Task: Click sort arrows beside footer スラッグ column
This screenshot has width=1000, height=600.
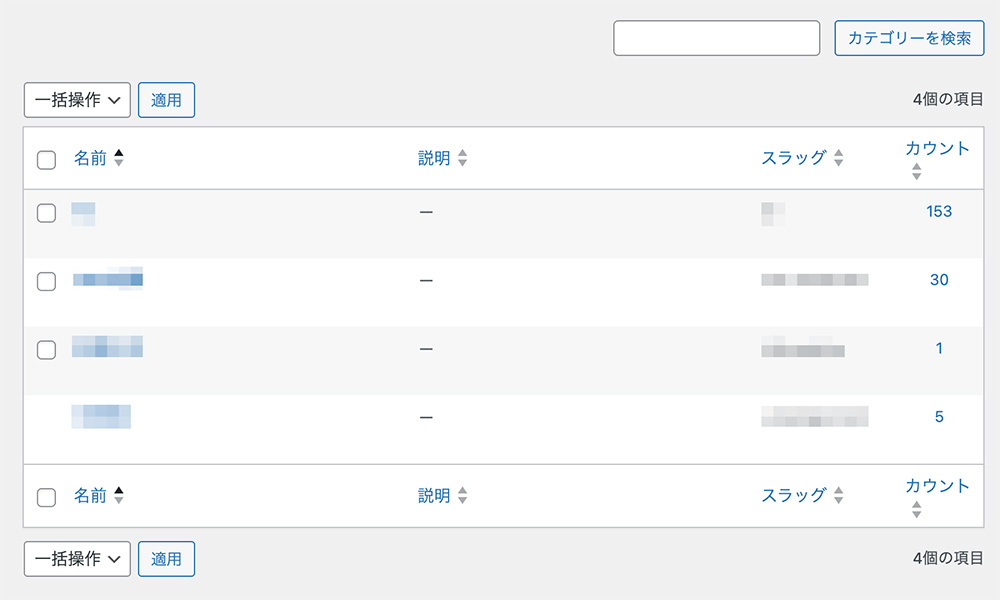Action: click(x=838, y=495)
